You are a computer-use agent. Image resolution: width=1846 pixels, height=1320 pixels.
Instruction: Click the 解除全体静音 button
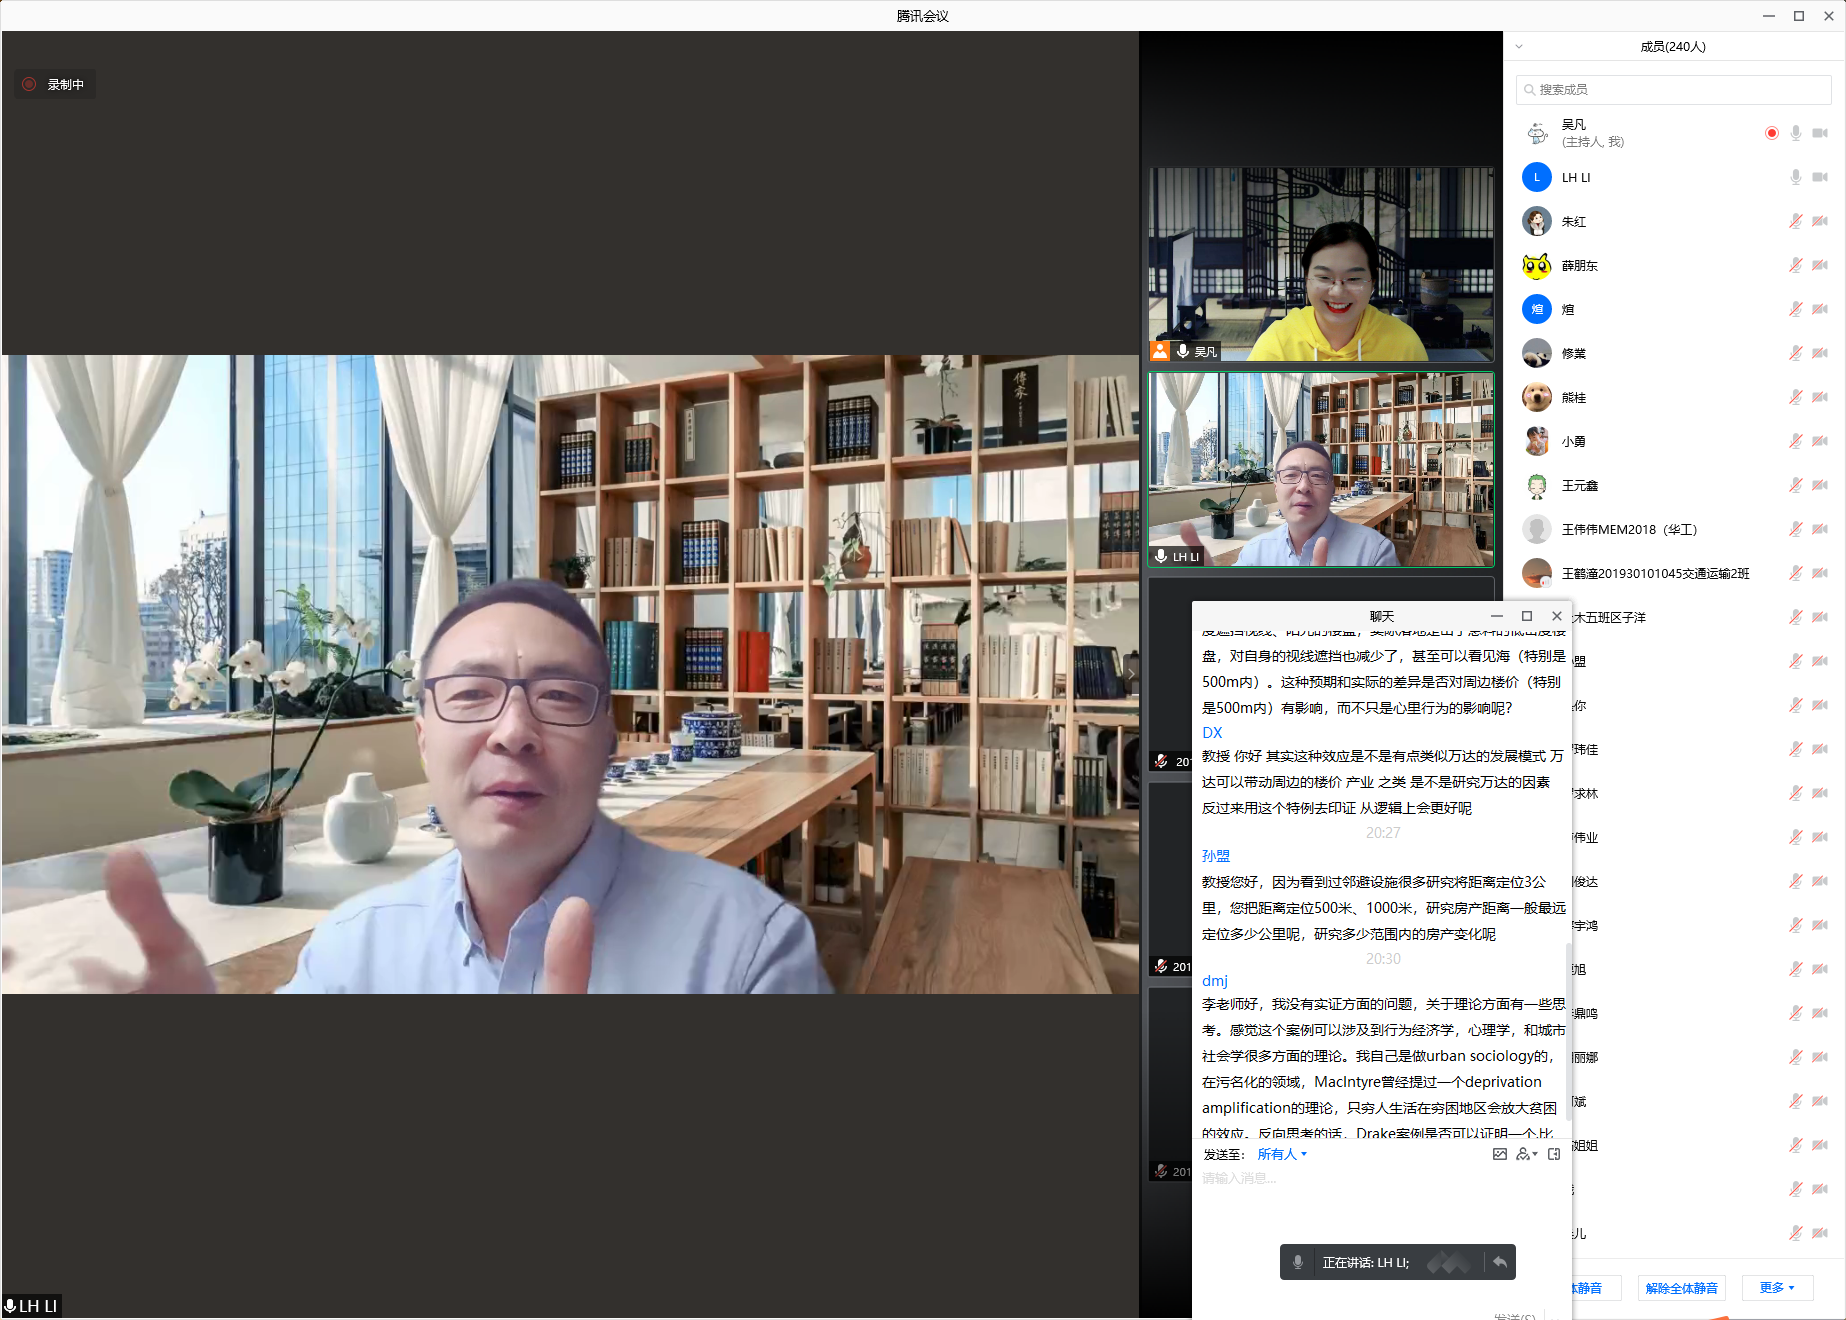(x=1681, y=1288)
